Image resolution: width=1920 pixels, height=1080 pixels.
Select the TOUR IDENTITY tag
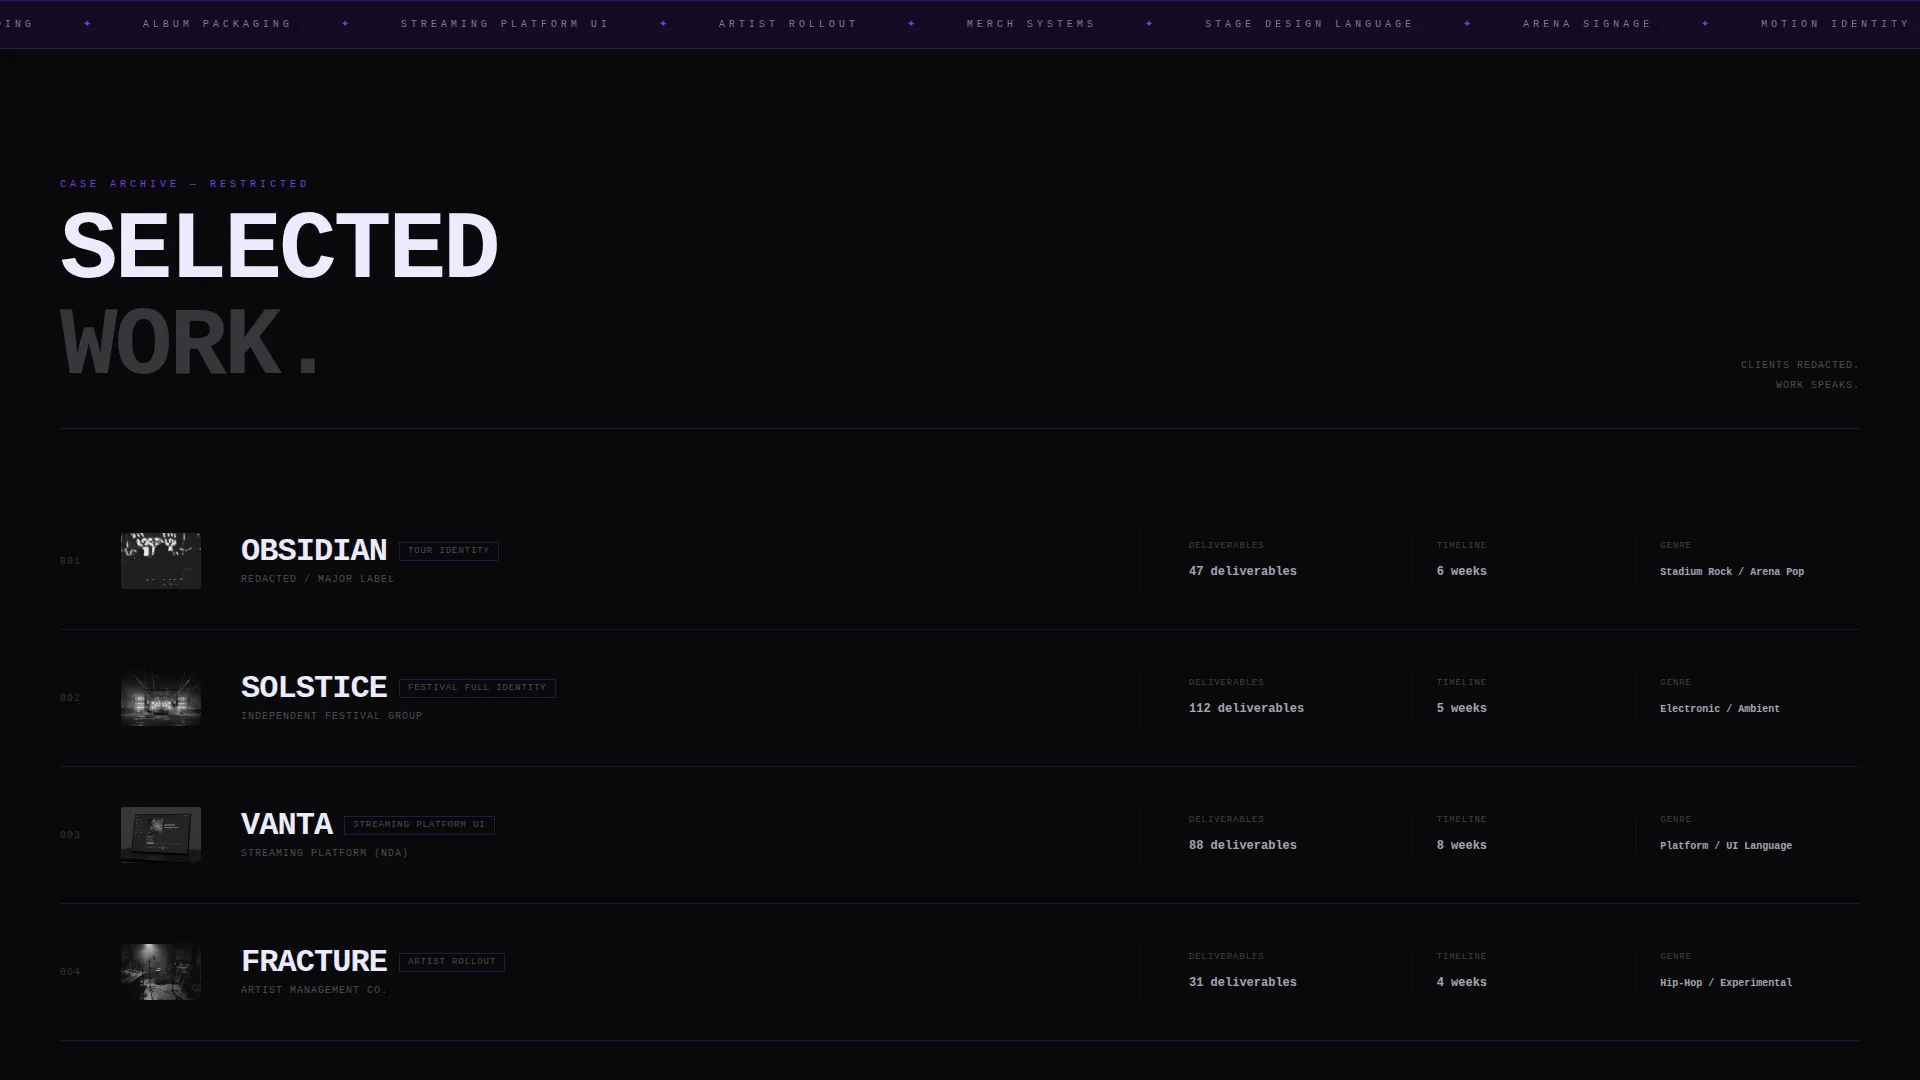449,551
